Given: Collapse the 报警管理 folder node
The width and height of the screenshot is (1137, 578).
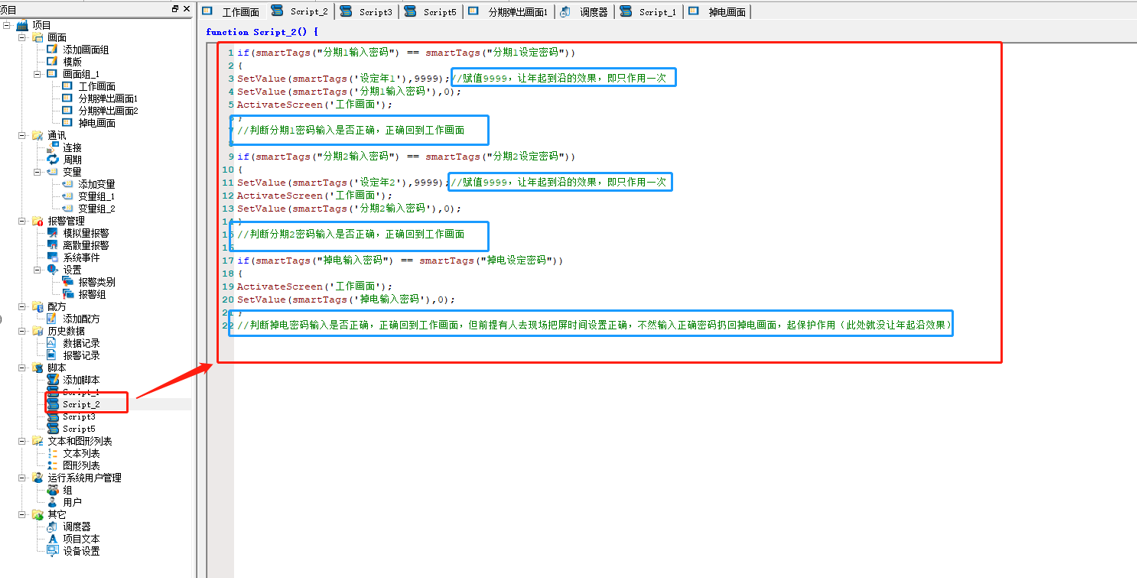Looking at the screenshot, I should pyautogui.click(x=22, y=220).
